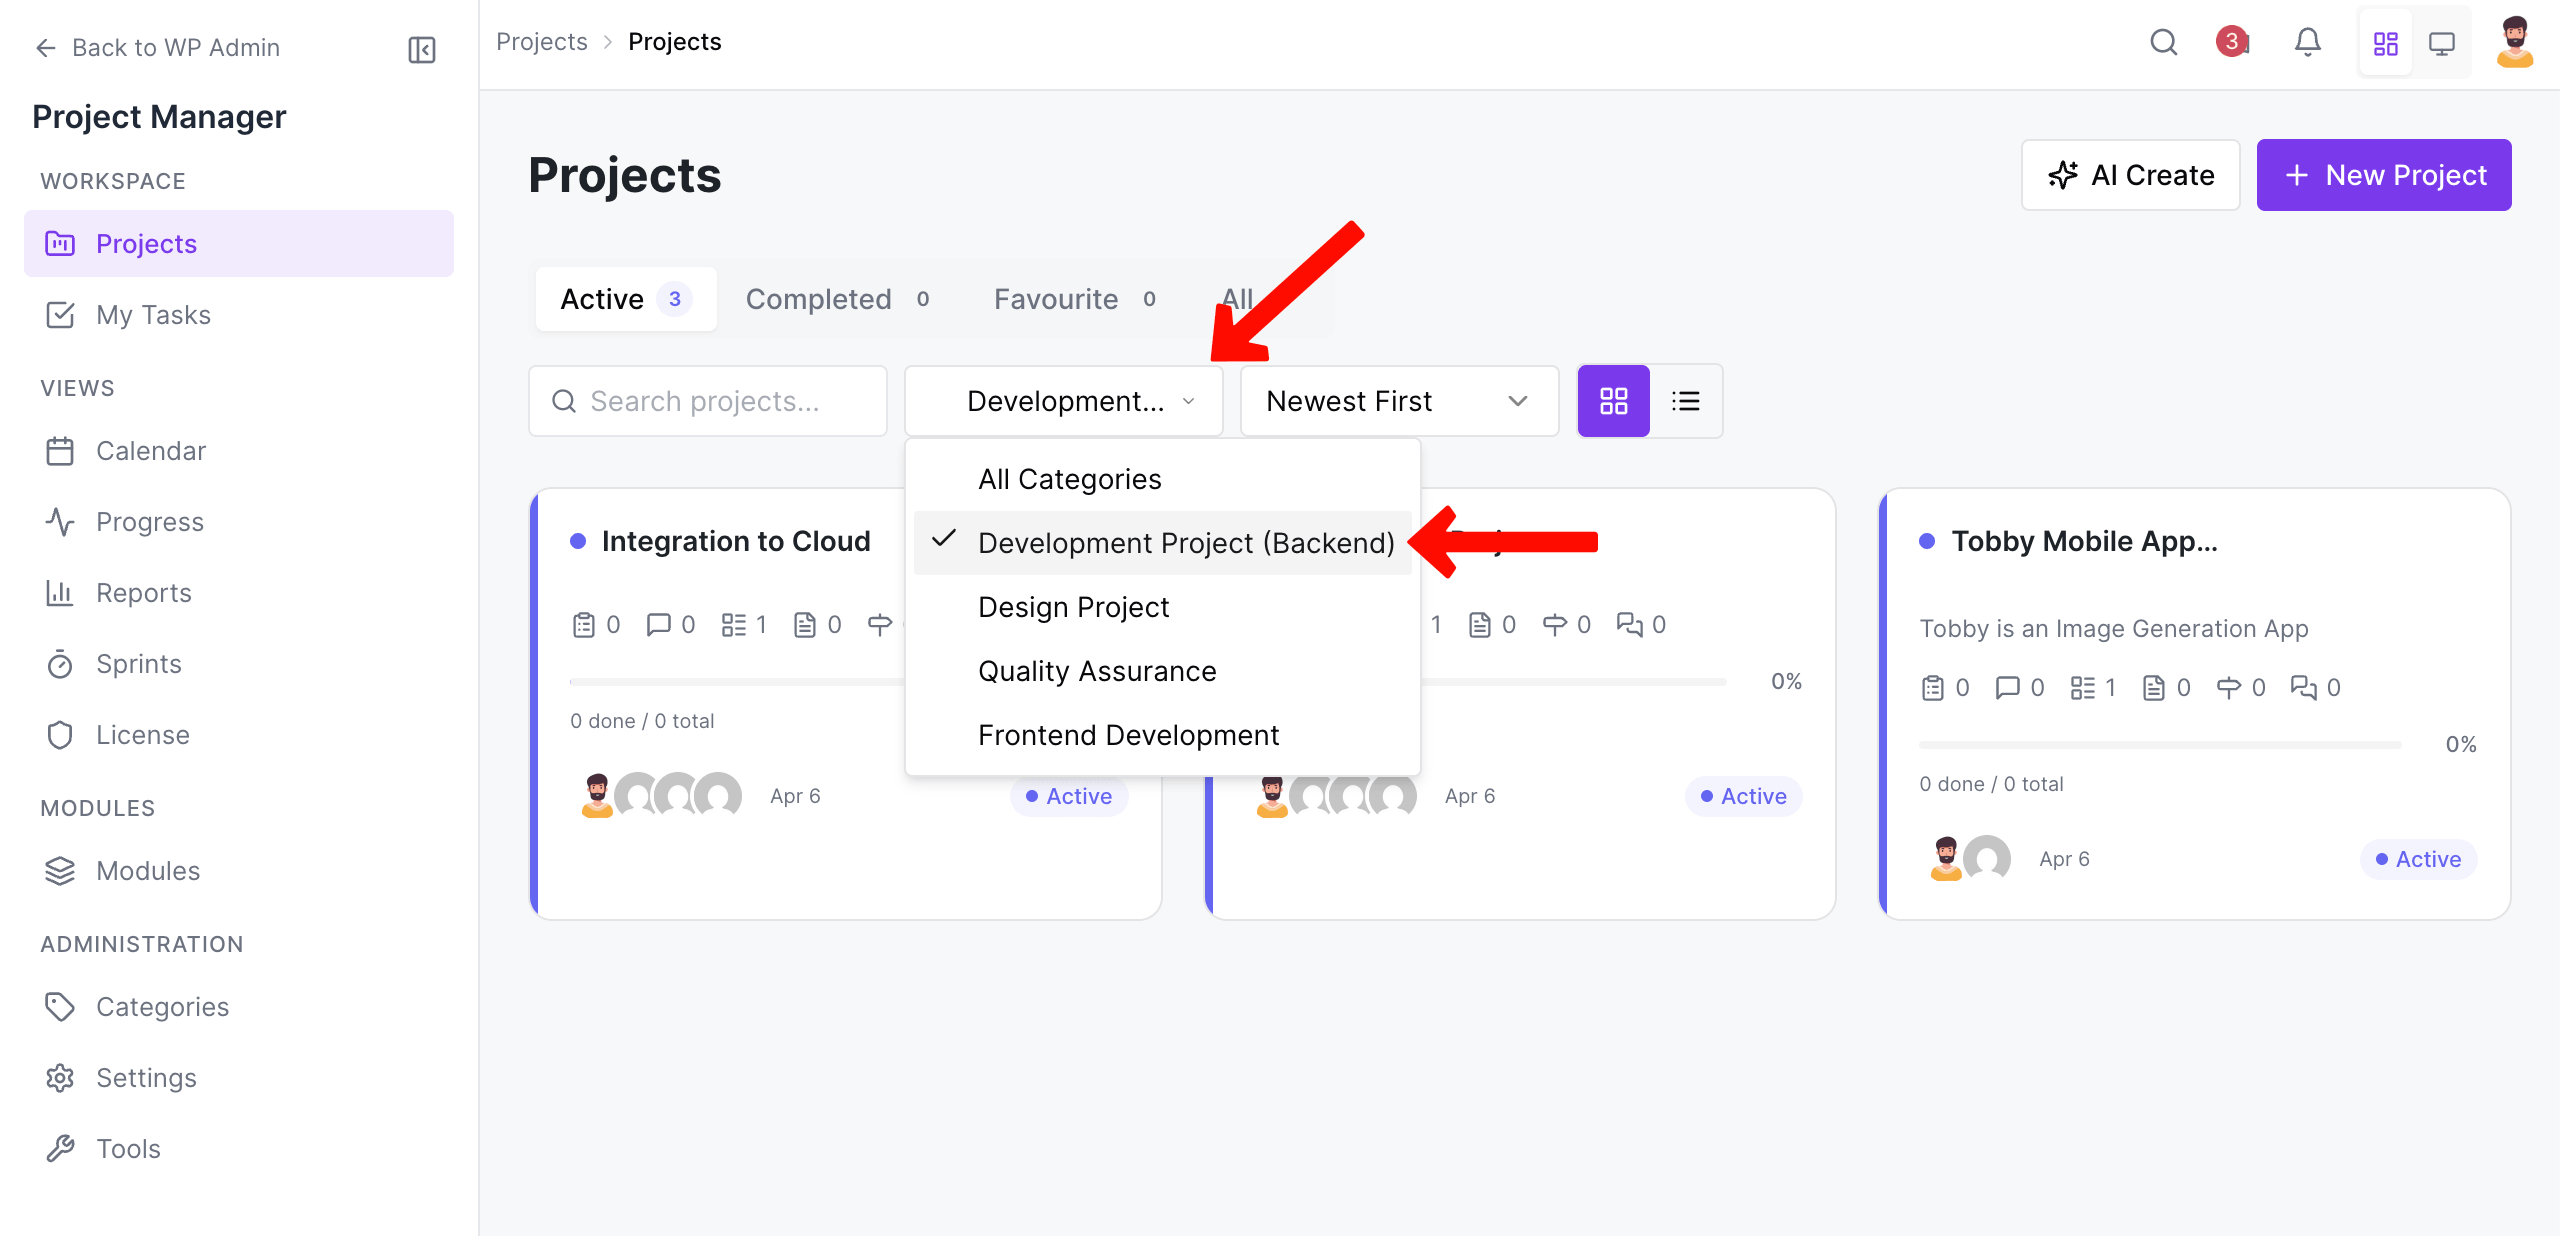Toggle the grid view layout
Screen dimensions: 2560x1236
[x=1613, y=401]
